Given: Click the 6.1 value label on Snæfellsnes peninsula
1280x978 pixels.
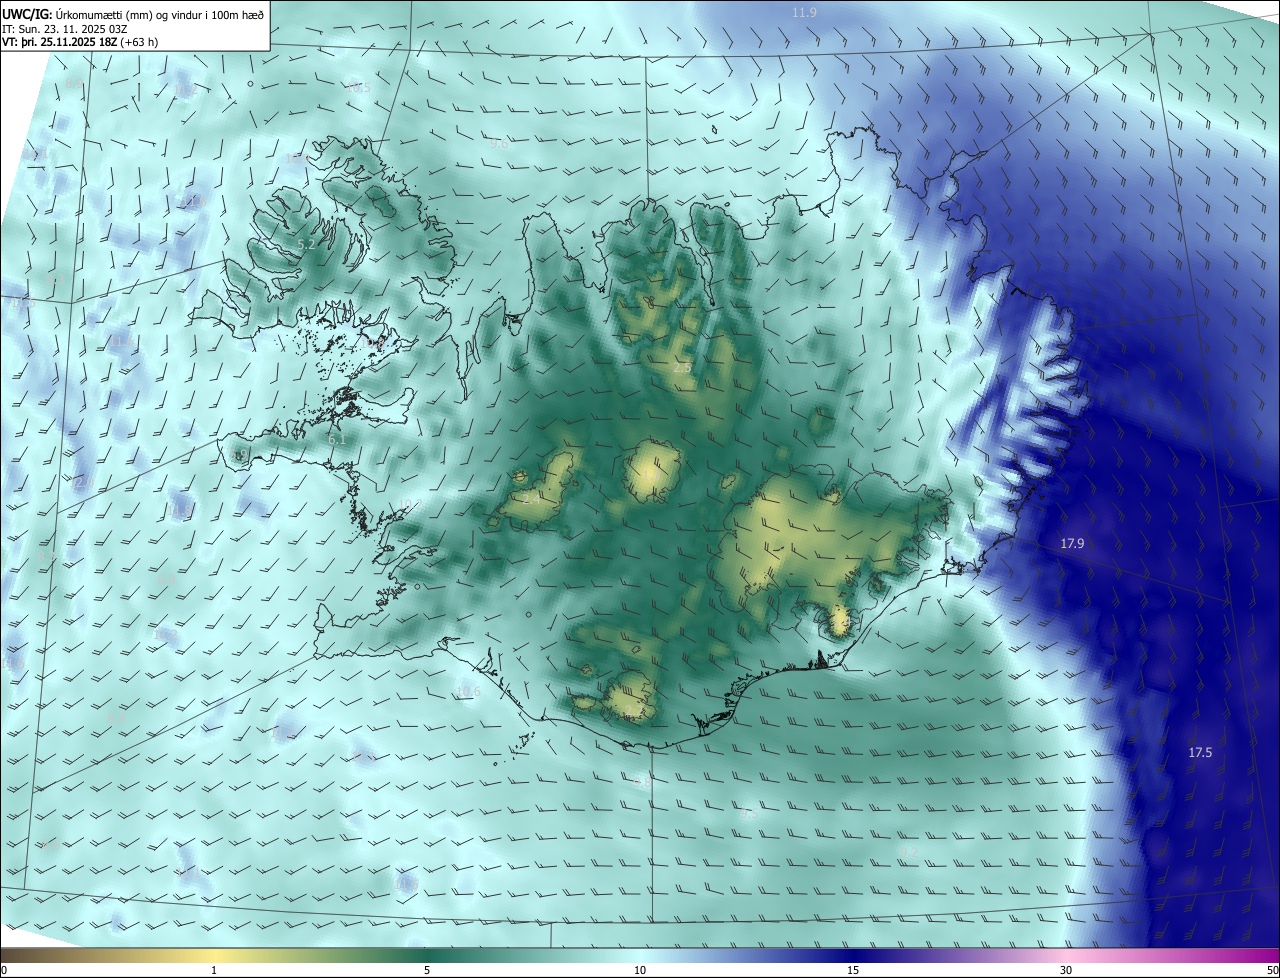Looking at the screenshot, I should click(x=337, y=439).
